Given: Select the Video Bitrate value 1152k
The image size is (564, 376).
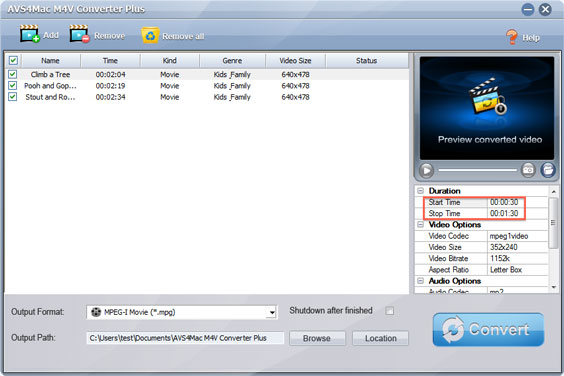Looking at the screenshot, I should 500,258.
